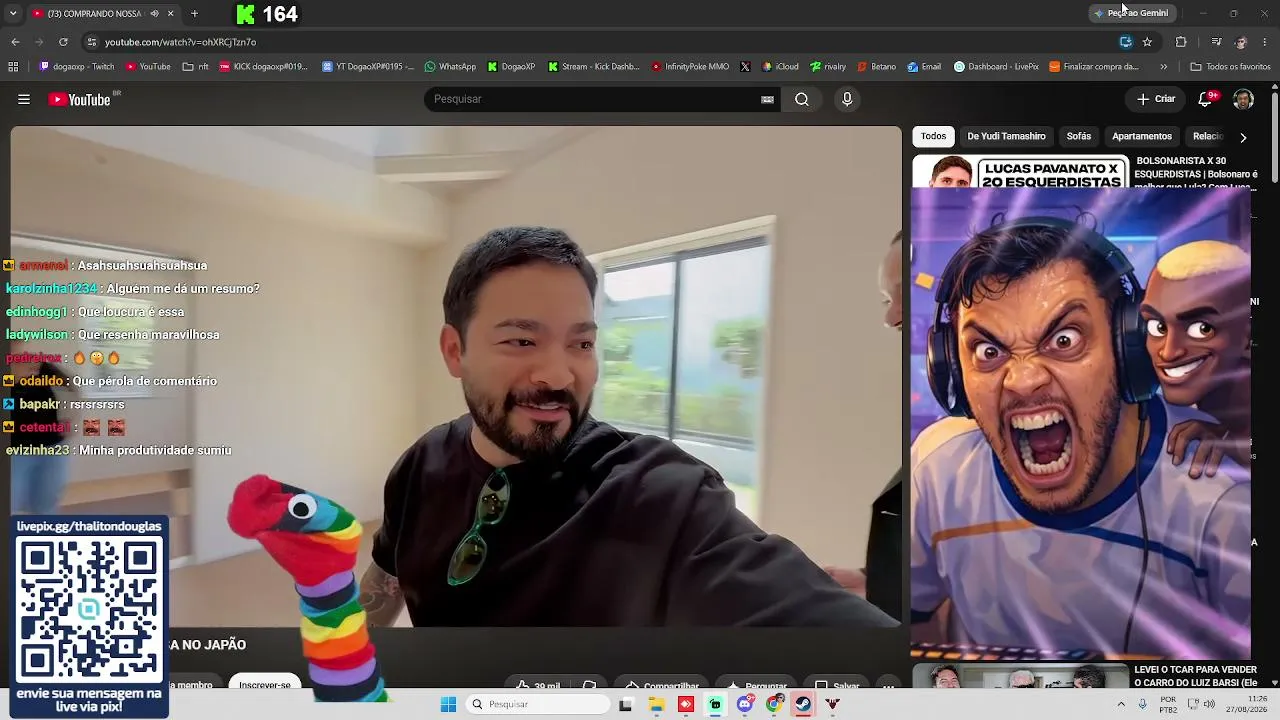Go to the YouTube home logo
The height and width of the screenshot is (720, 1280).
[79, 99]
